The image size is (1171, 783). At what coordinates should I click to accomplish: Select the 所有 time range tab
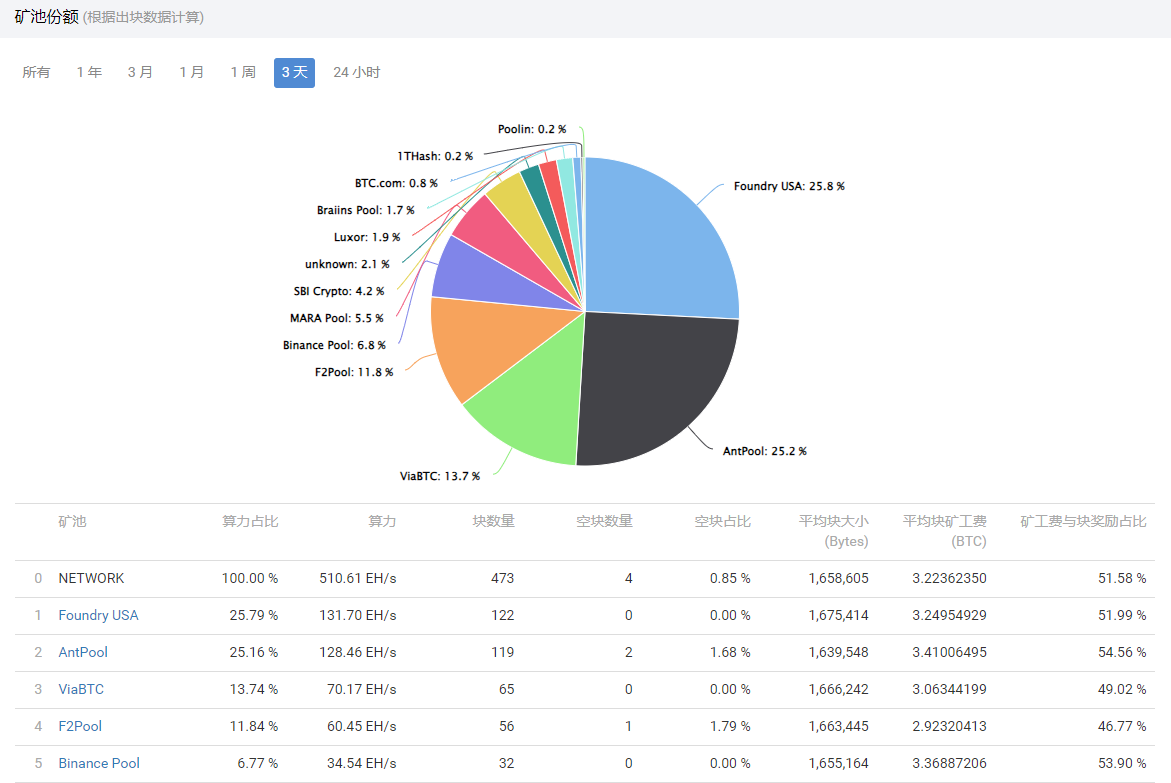36,72
